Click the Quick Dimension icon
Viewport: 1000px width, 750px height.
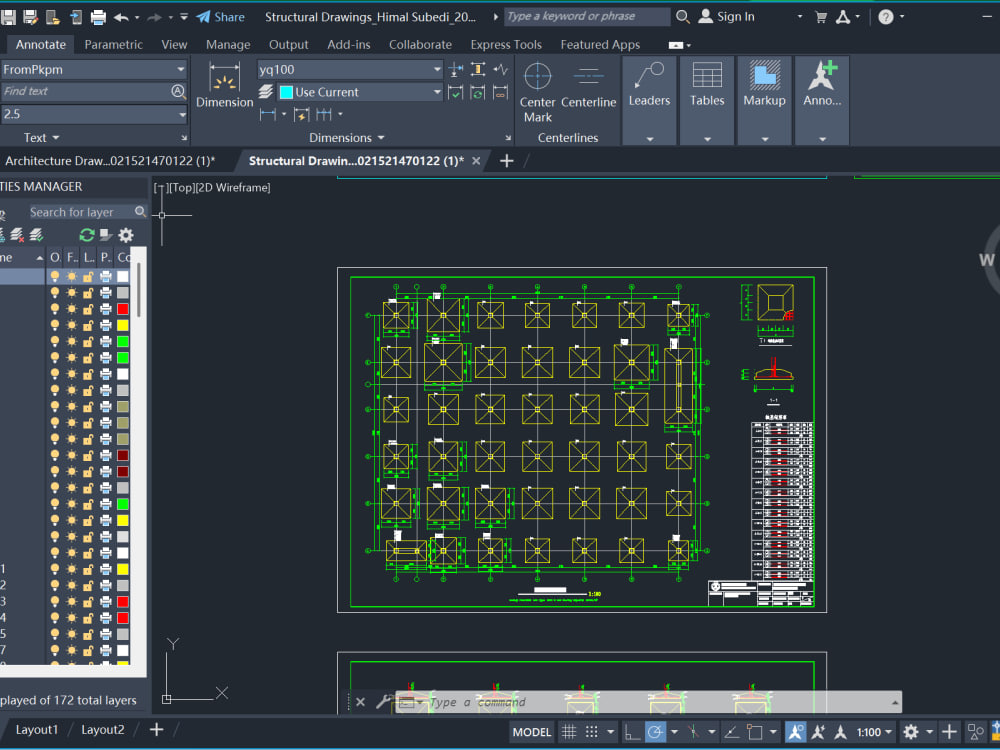(301, 114)
